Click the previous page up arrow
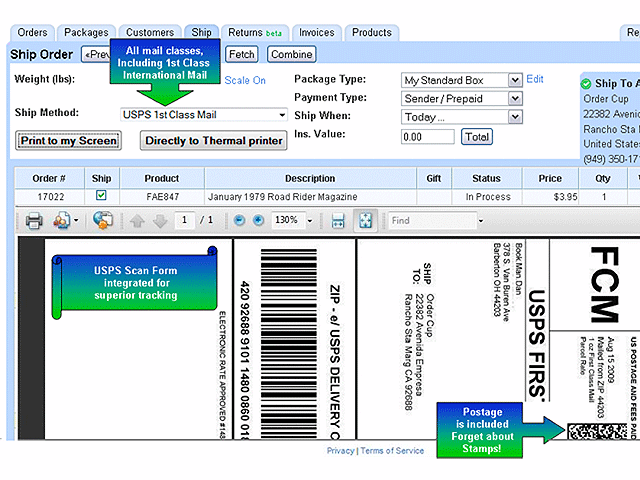The width and height of the screenshot is (640, 480). click(x=138, y=220)
